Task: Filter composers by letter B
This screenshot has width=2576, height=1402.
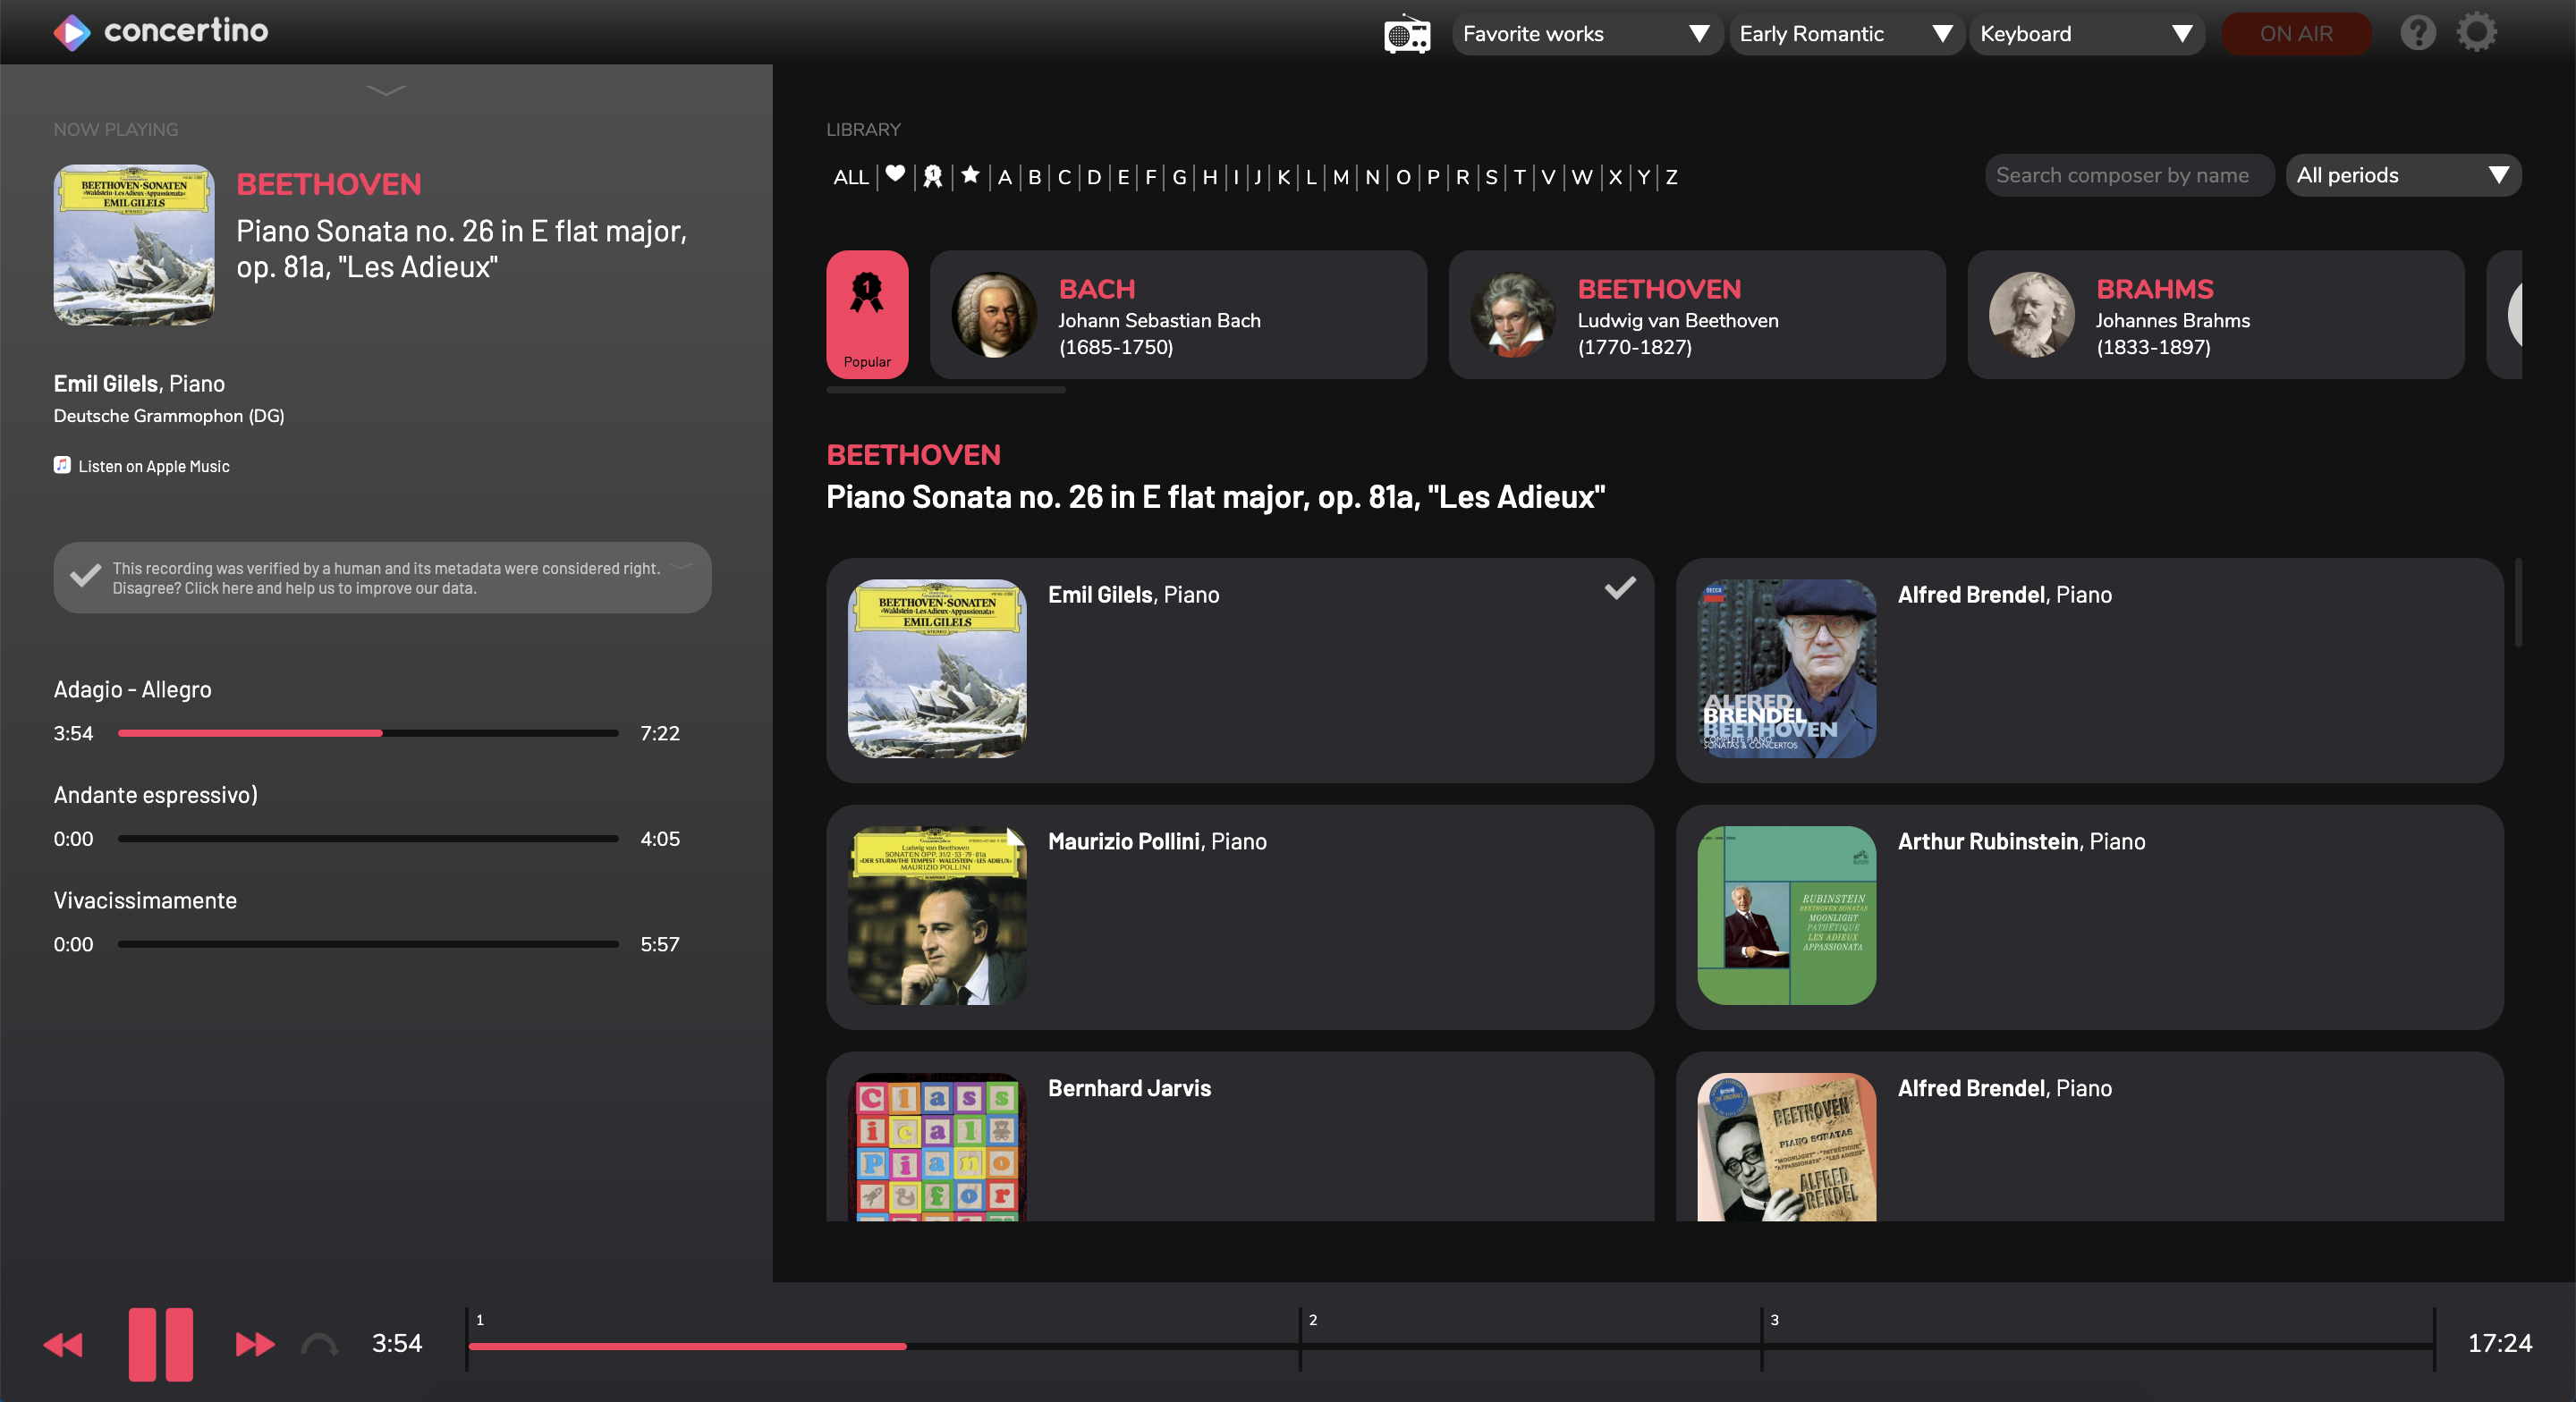Action: coord(1035,177)
